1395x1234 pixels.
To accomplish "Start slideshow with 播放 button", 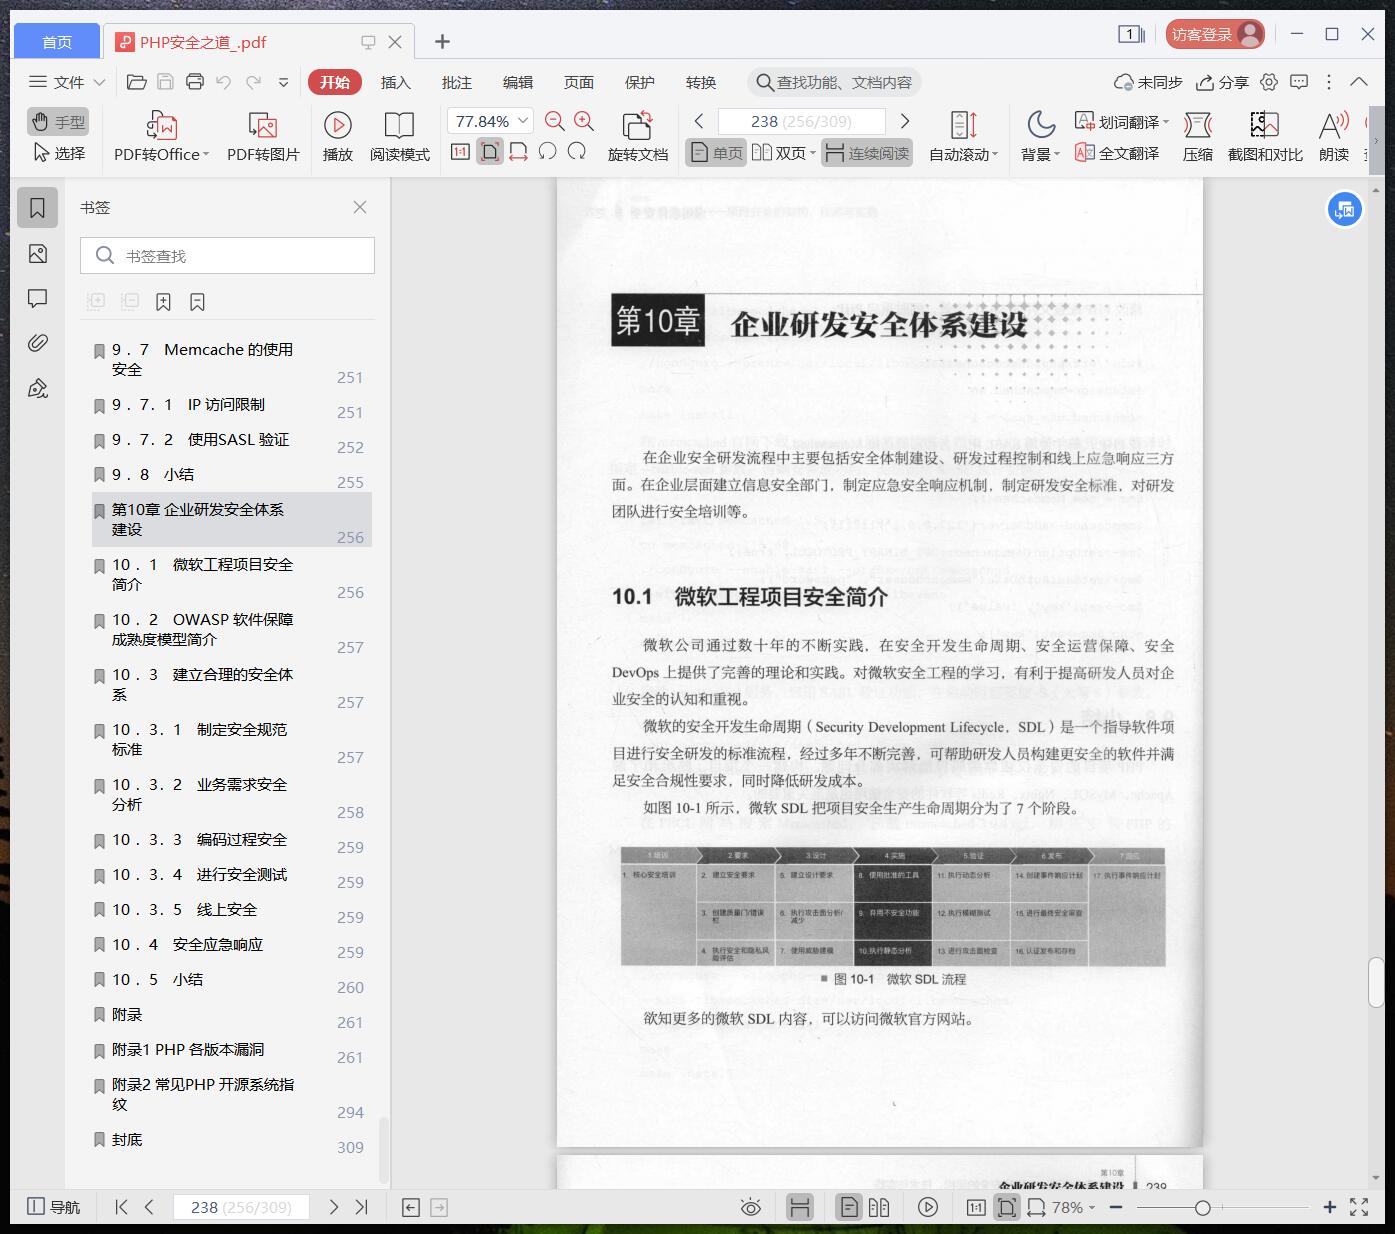I will [x=338, y=137].
